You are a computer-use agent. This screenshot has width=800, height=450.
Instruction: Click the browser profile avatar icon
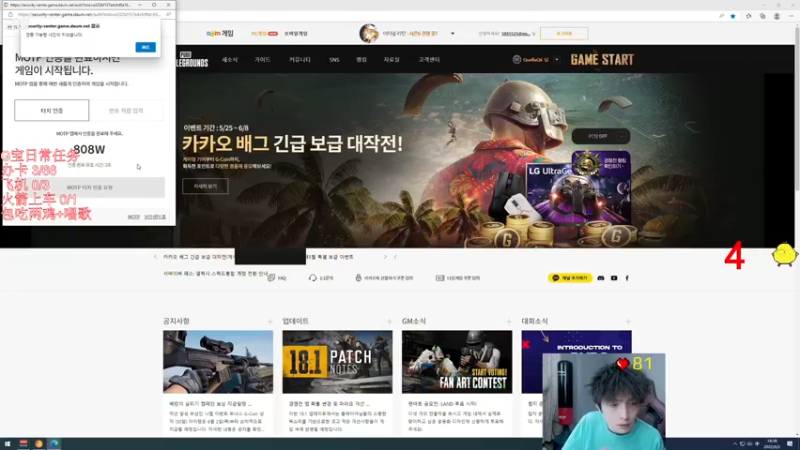[x=777, y=16]
